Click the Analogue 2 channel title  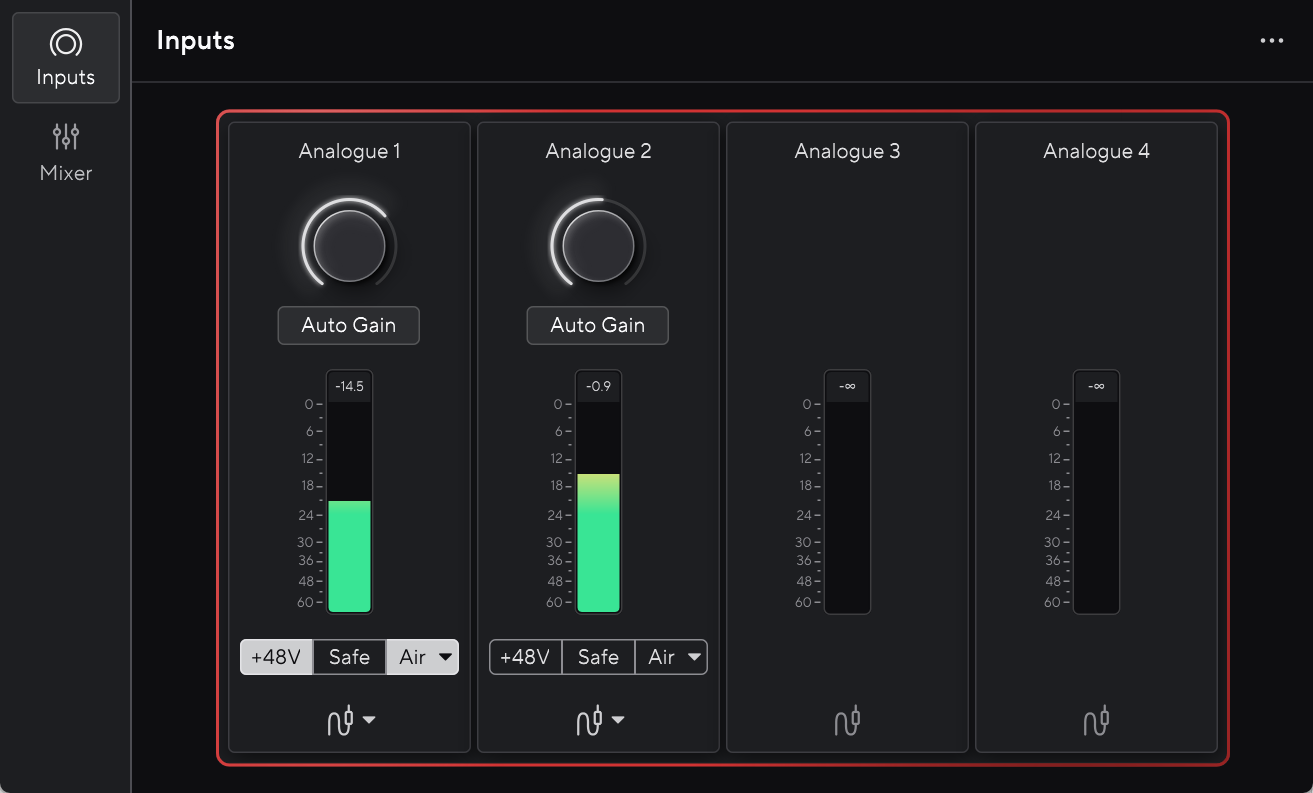coord(598,151)
